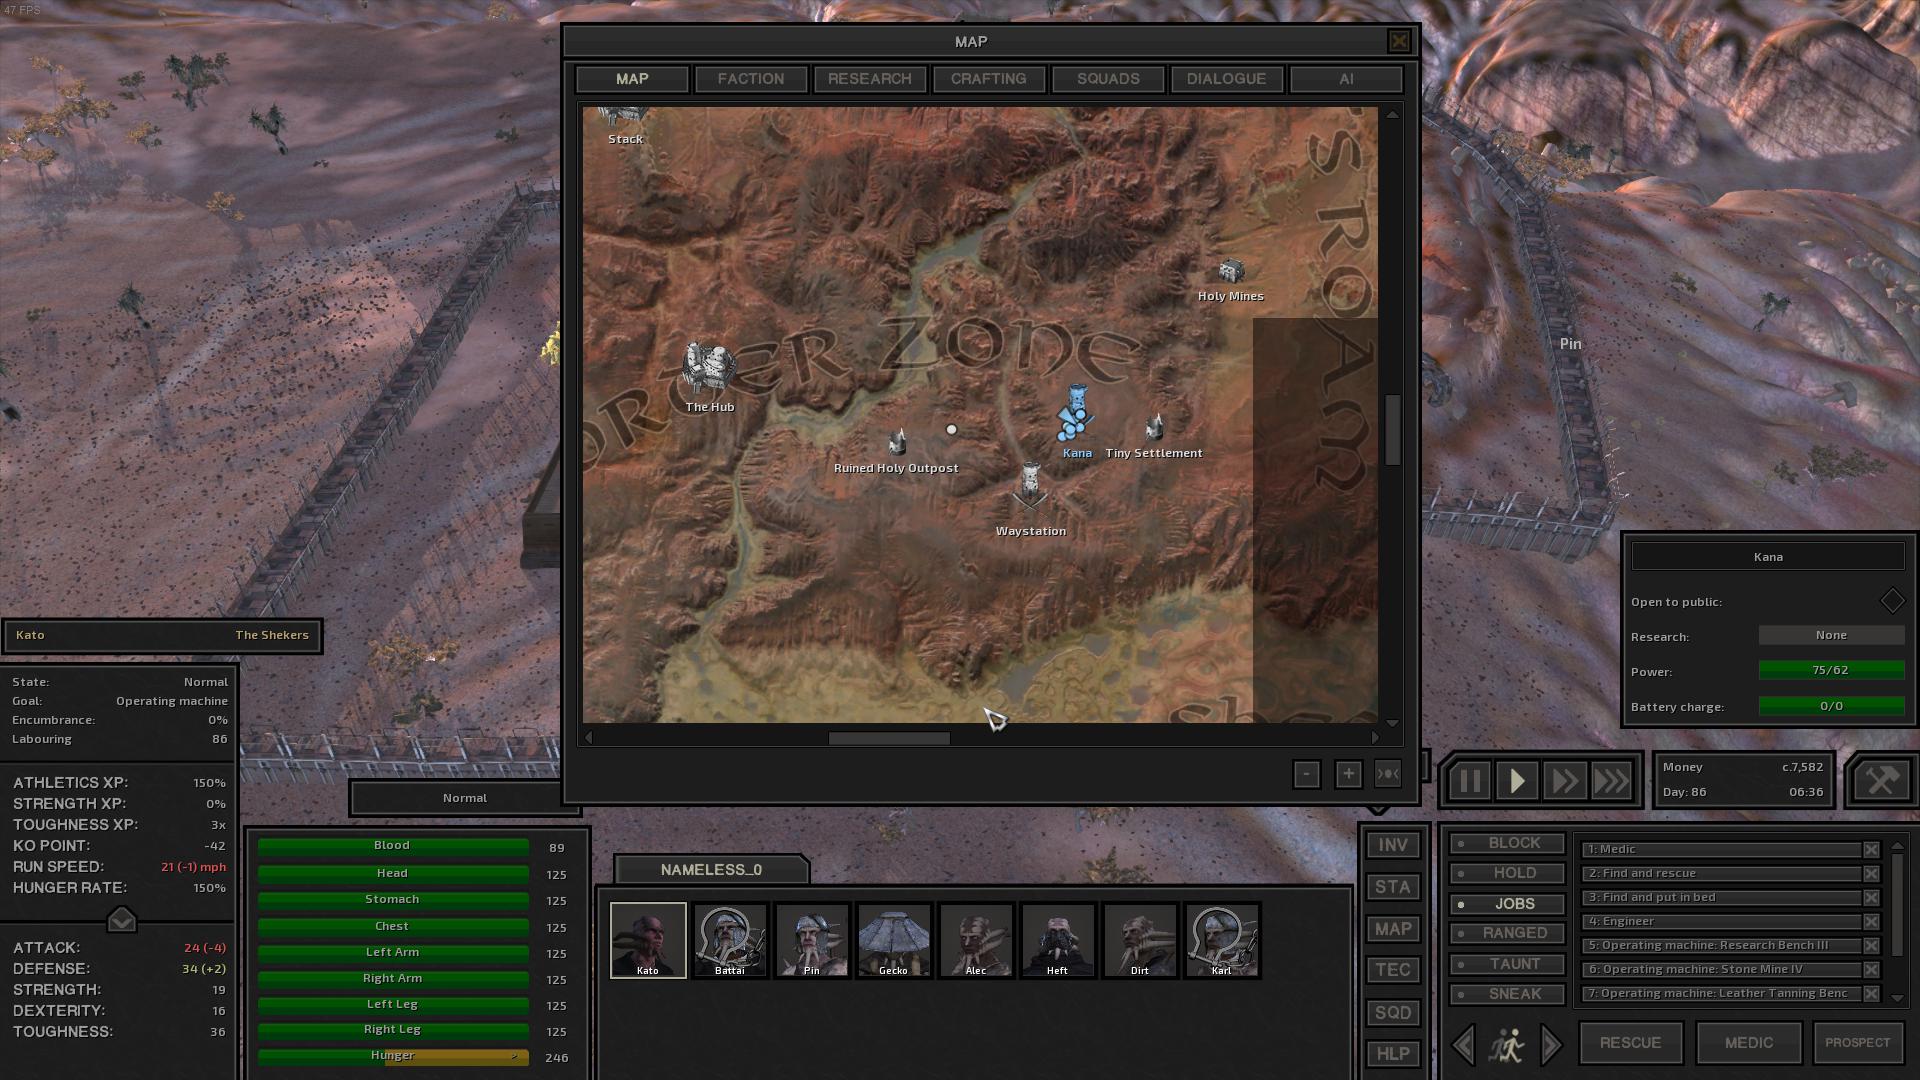Open inventory with INV button
This screenshot has height=1080, width=1920.
point(1393,845)
